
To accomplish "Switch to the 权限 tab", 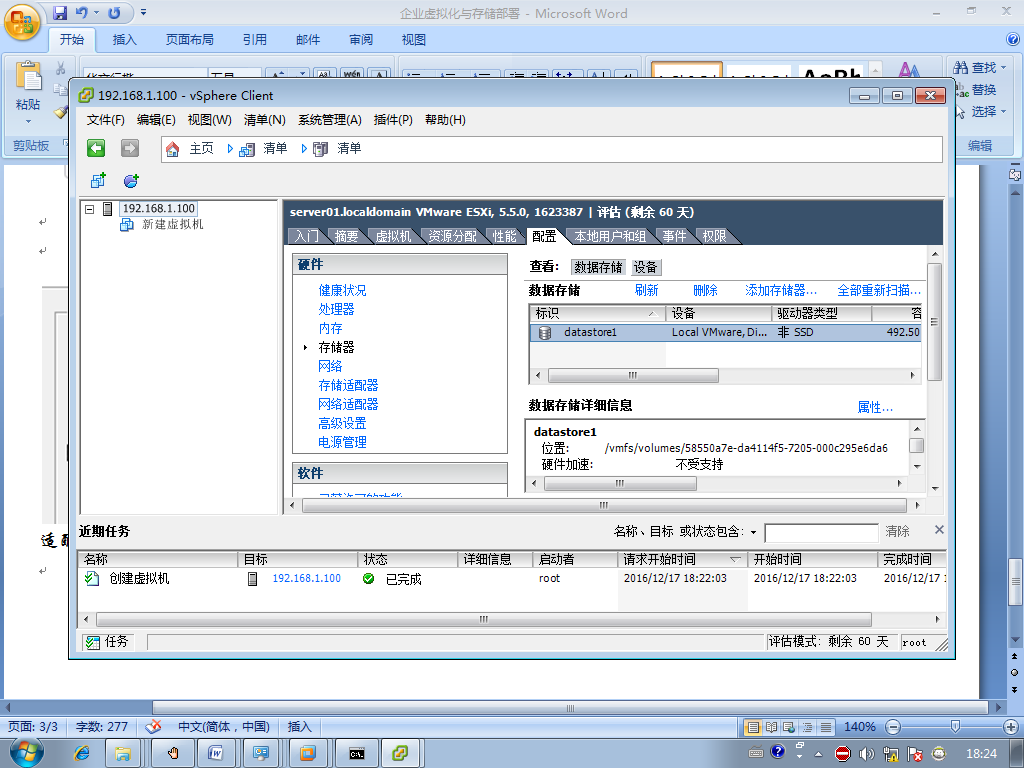I will (x=714, y=236).
